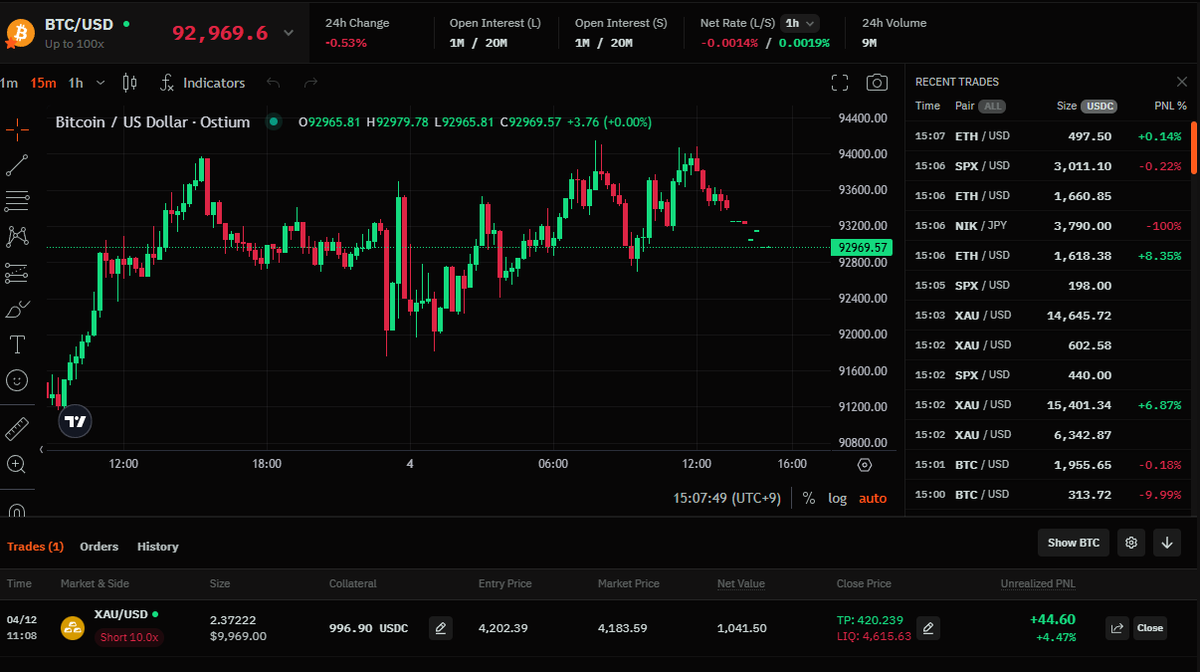Viewport: 1200px width, 672px height.
Task: Select the 15m timeframe
Action: tap(43, 83)
